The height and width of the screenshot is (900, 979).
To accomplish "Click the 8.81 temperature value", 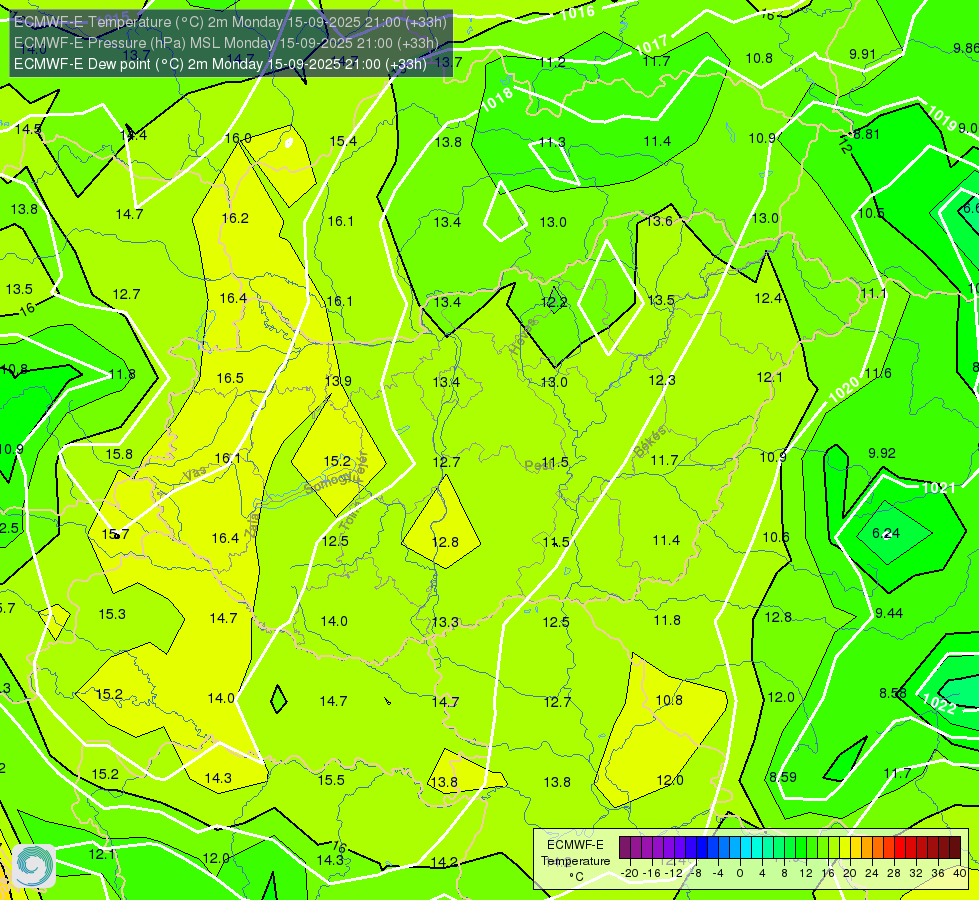I will coord(867,134).
